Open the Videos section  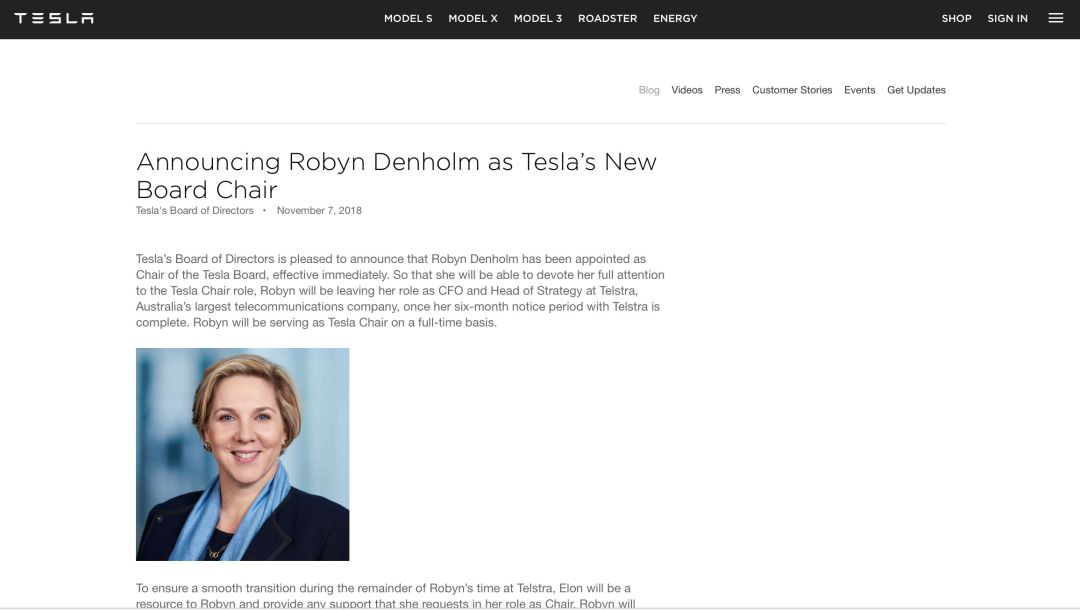pos(687,90)
